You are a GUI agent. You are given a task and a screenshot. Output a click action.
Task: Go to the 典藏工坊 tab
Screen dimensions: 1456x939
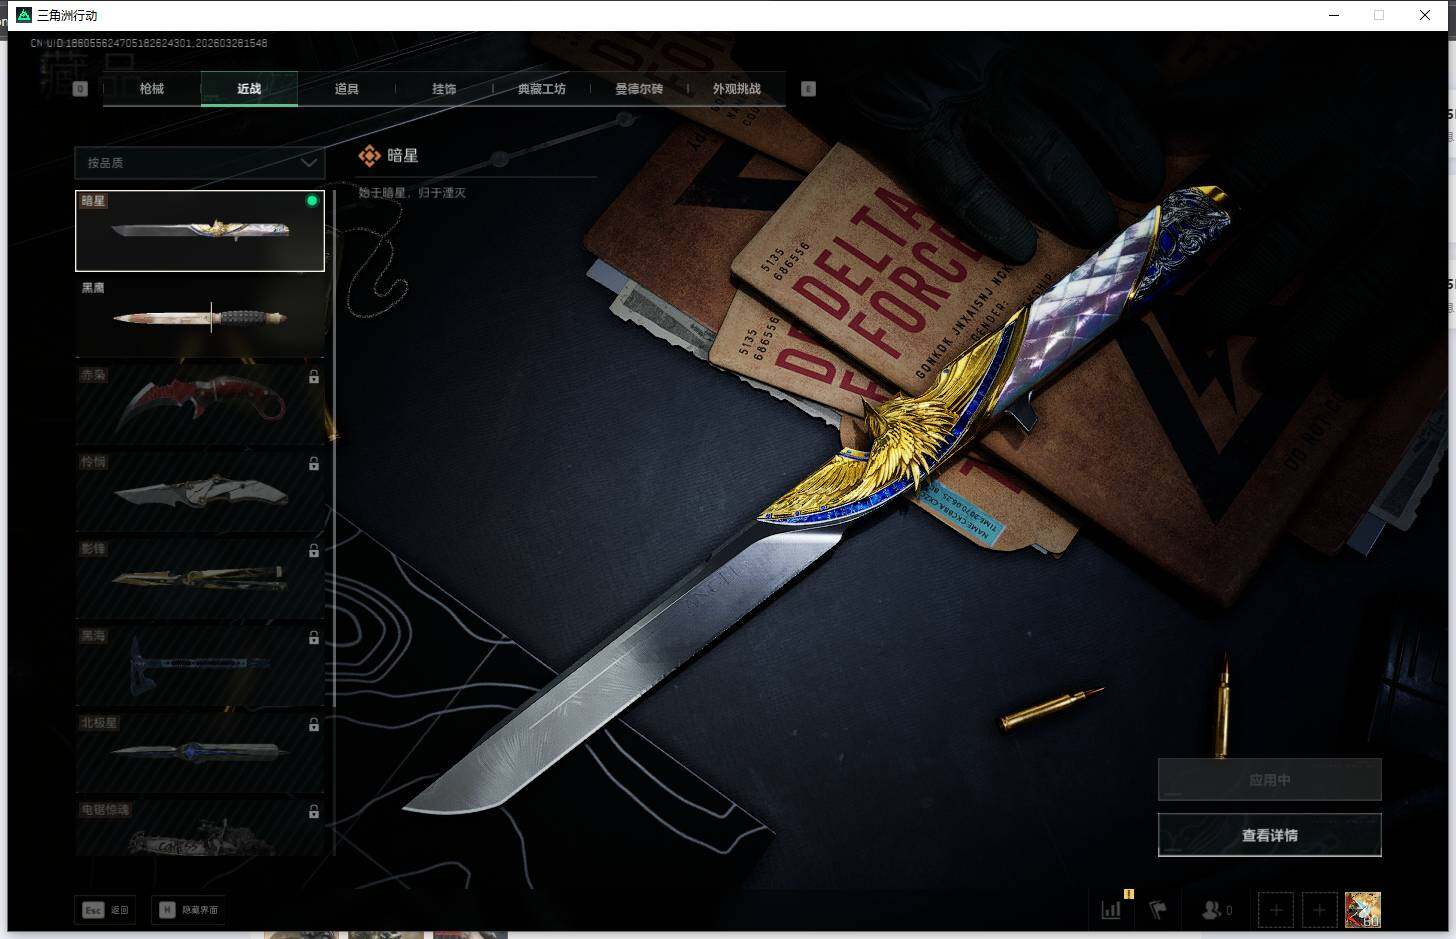click(542, 89)
